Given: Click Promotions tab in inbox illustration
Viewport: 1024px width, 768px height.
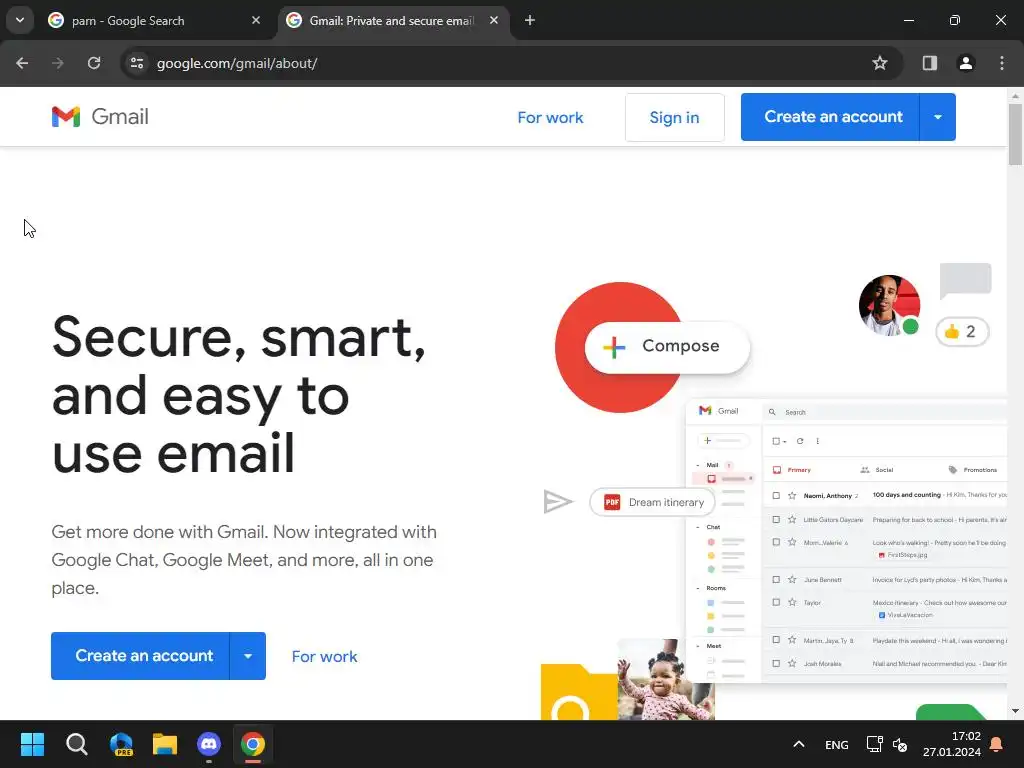Looking at the screenshot, I should coord(972,470).
